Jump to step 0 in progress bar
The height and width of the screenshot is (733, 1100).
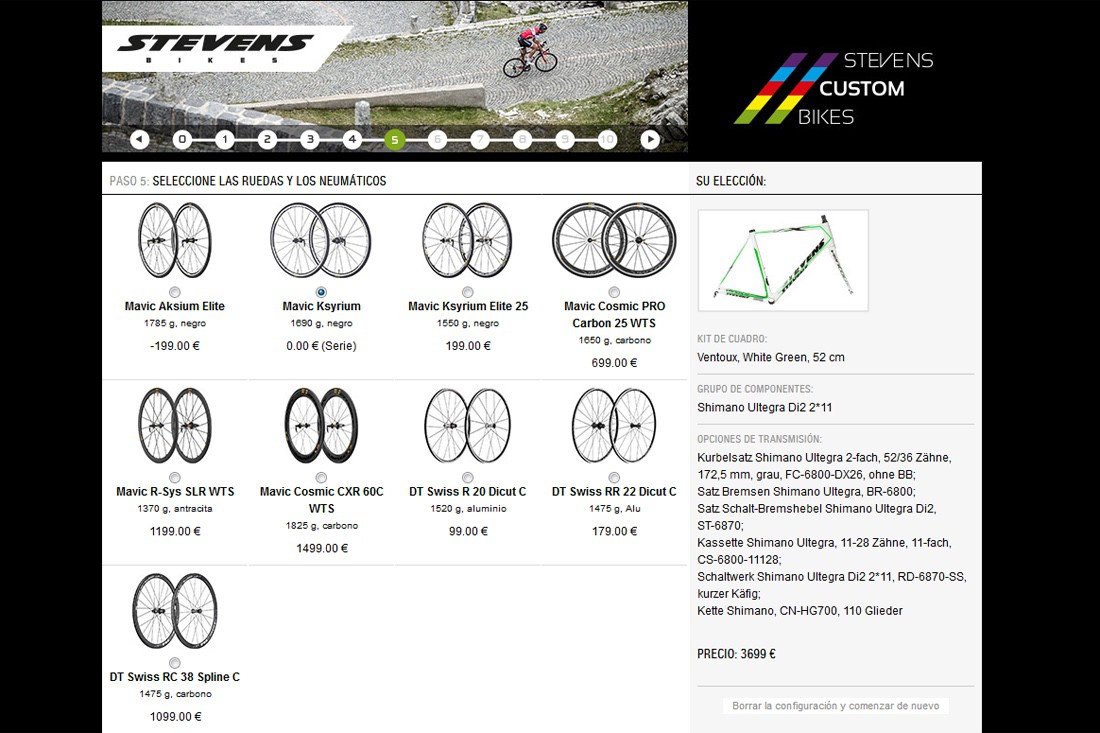pyautogui.click(x=182, y=140)
